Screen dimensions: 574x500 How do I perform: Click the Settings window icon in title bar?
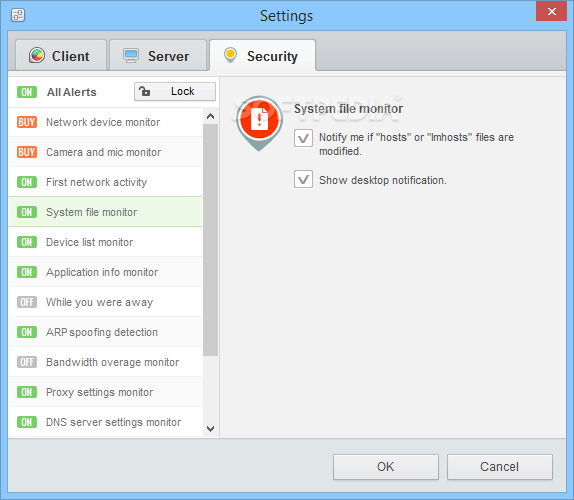tap(18, 15)
